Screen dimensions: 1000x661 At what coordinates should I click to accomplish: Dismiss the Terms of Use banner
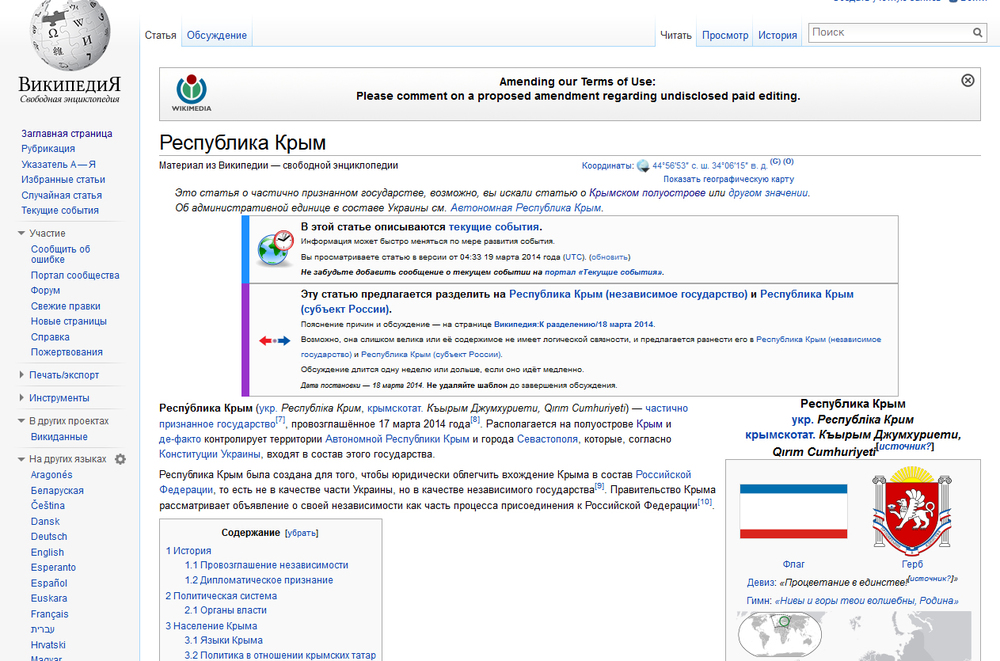[x=967, y=80]
